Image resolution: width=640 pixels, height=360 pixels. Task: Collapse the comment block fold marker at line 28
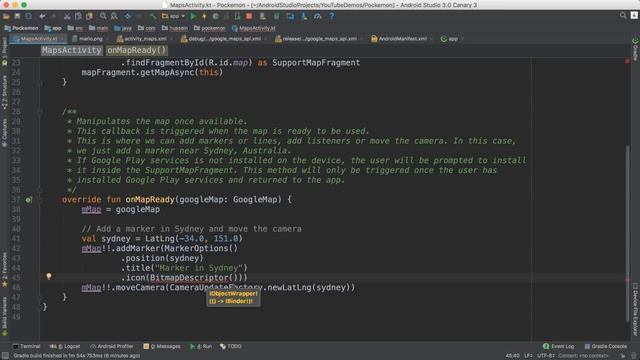[x=40, y=112]
